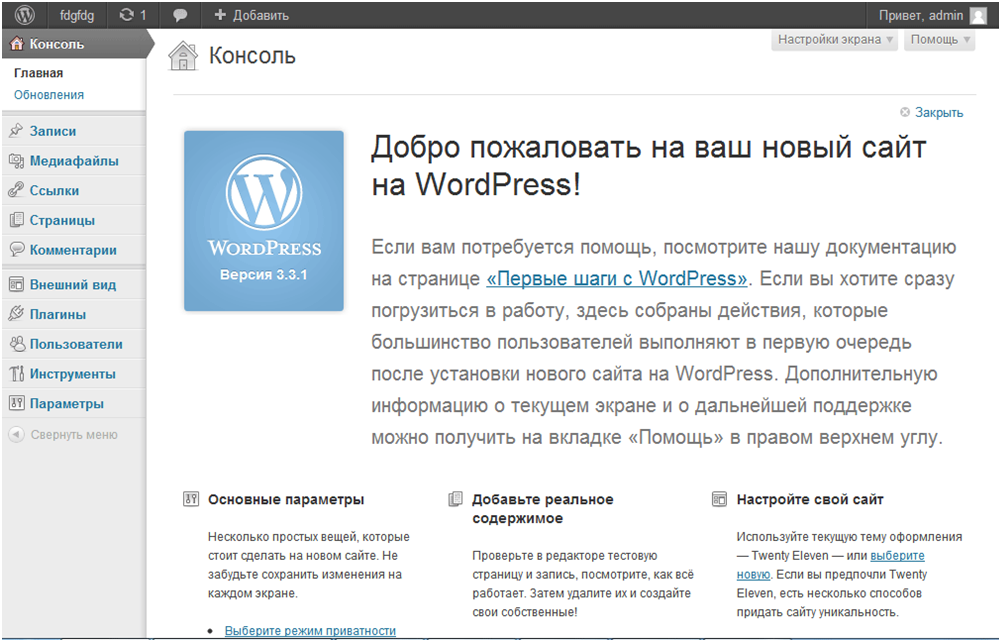Click icon beside Добавьте реальное содержимое heading

click(x=455, y=499)
